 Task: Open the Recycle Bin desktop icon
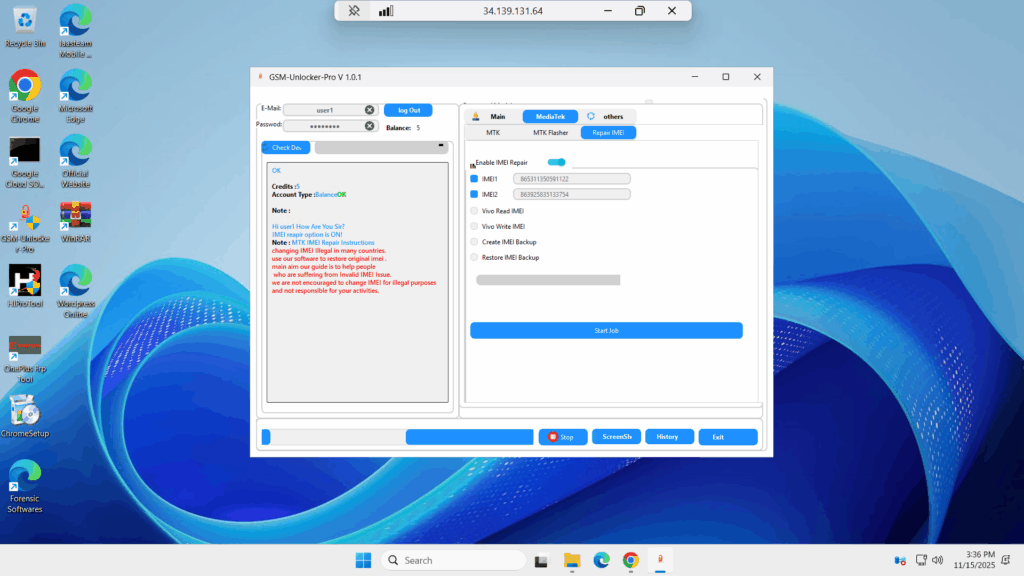[x=25, y=22]
